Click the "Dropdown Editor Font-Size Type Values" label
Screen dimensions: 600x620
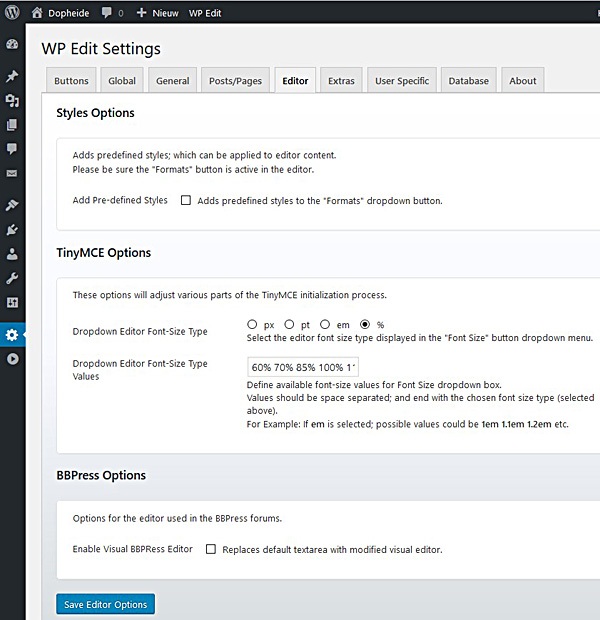[140, 370]
